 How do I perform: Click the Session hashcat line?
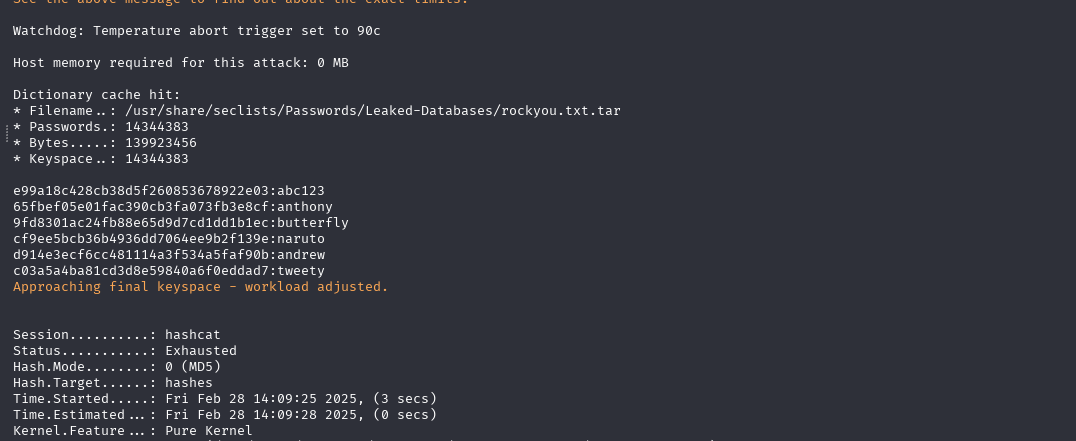click(x=117, y=335)
